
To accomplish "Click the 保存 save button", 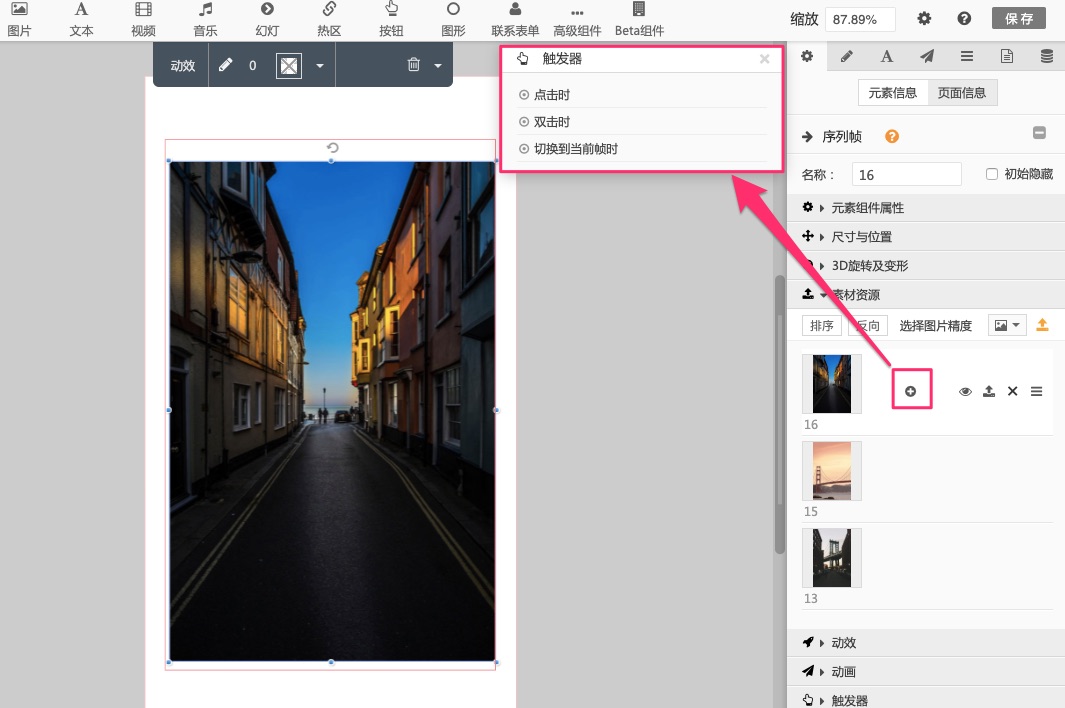I will click(x=1019, y=19).
